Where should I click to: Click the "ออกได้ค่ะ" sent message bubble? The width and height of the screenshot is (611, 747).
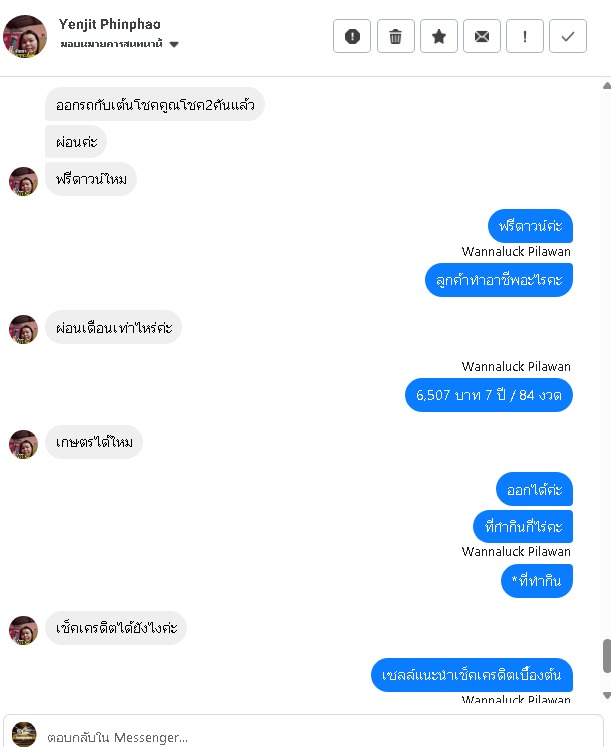pos(534,489)
